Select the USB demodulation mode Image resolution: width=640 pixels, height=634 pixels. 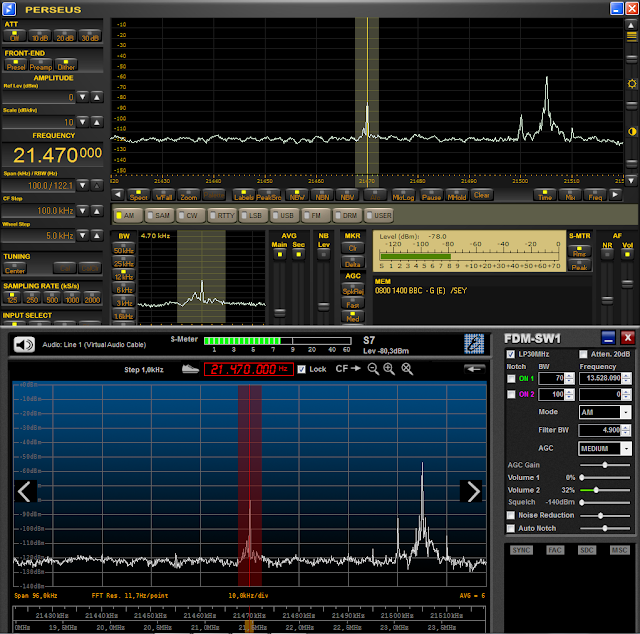tap(284, 215)
